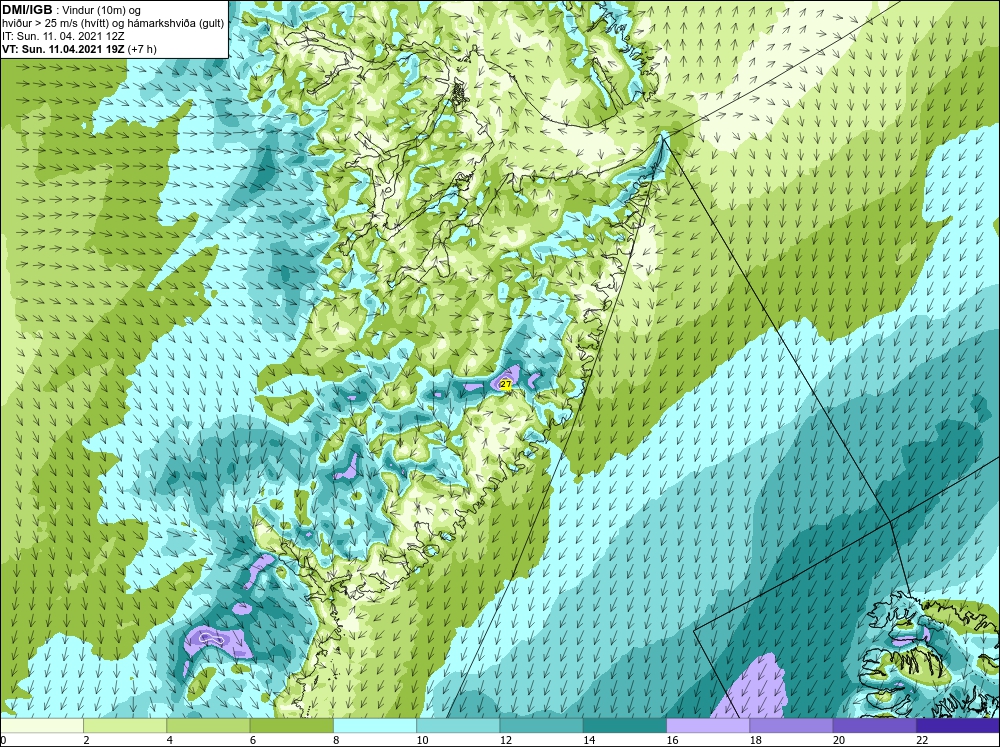Click the 'hviður > 25 m/s (hvítt)' description line
Image resolution: width=1000 pixels, height=747 pixels.
[x=113, y=23]
